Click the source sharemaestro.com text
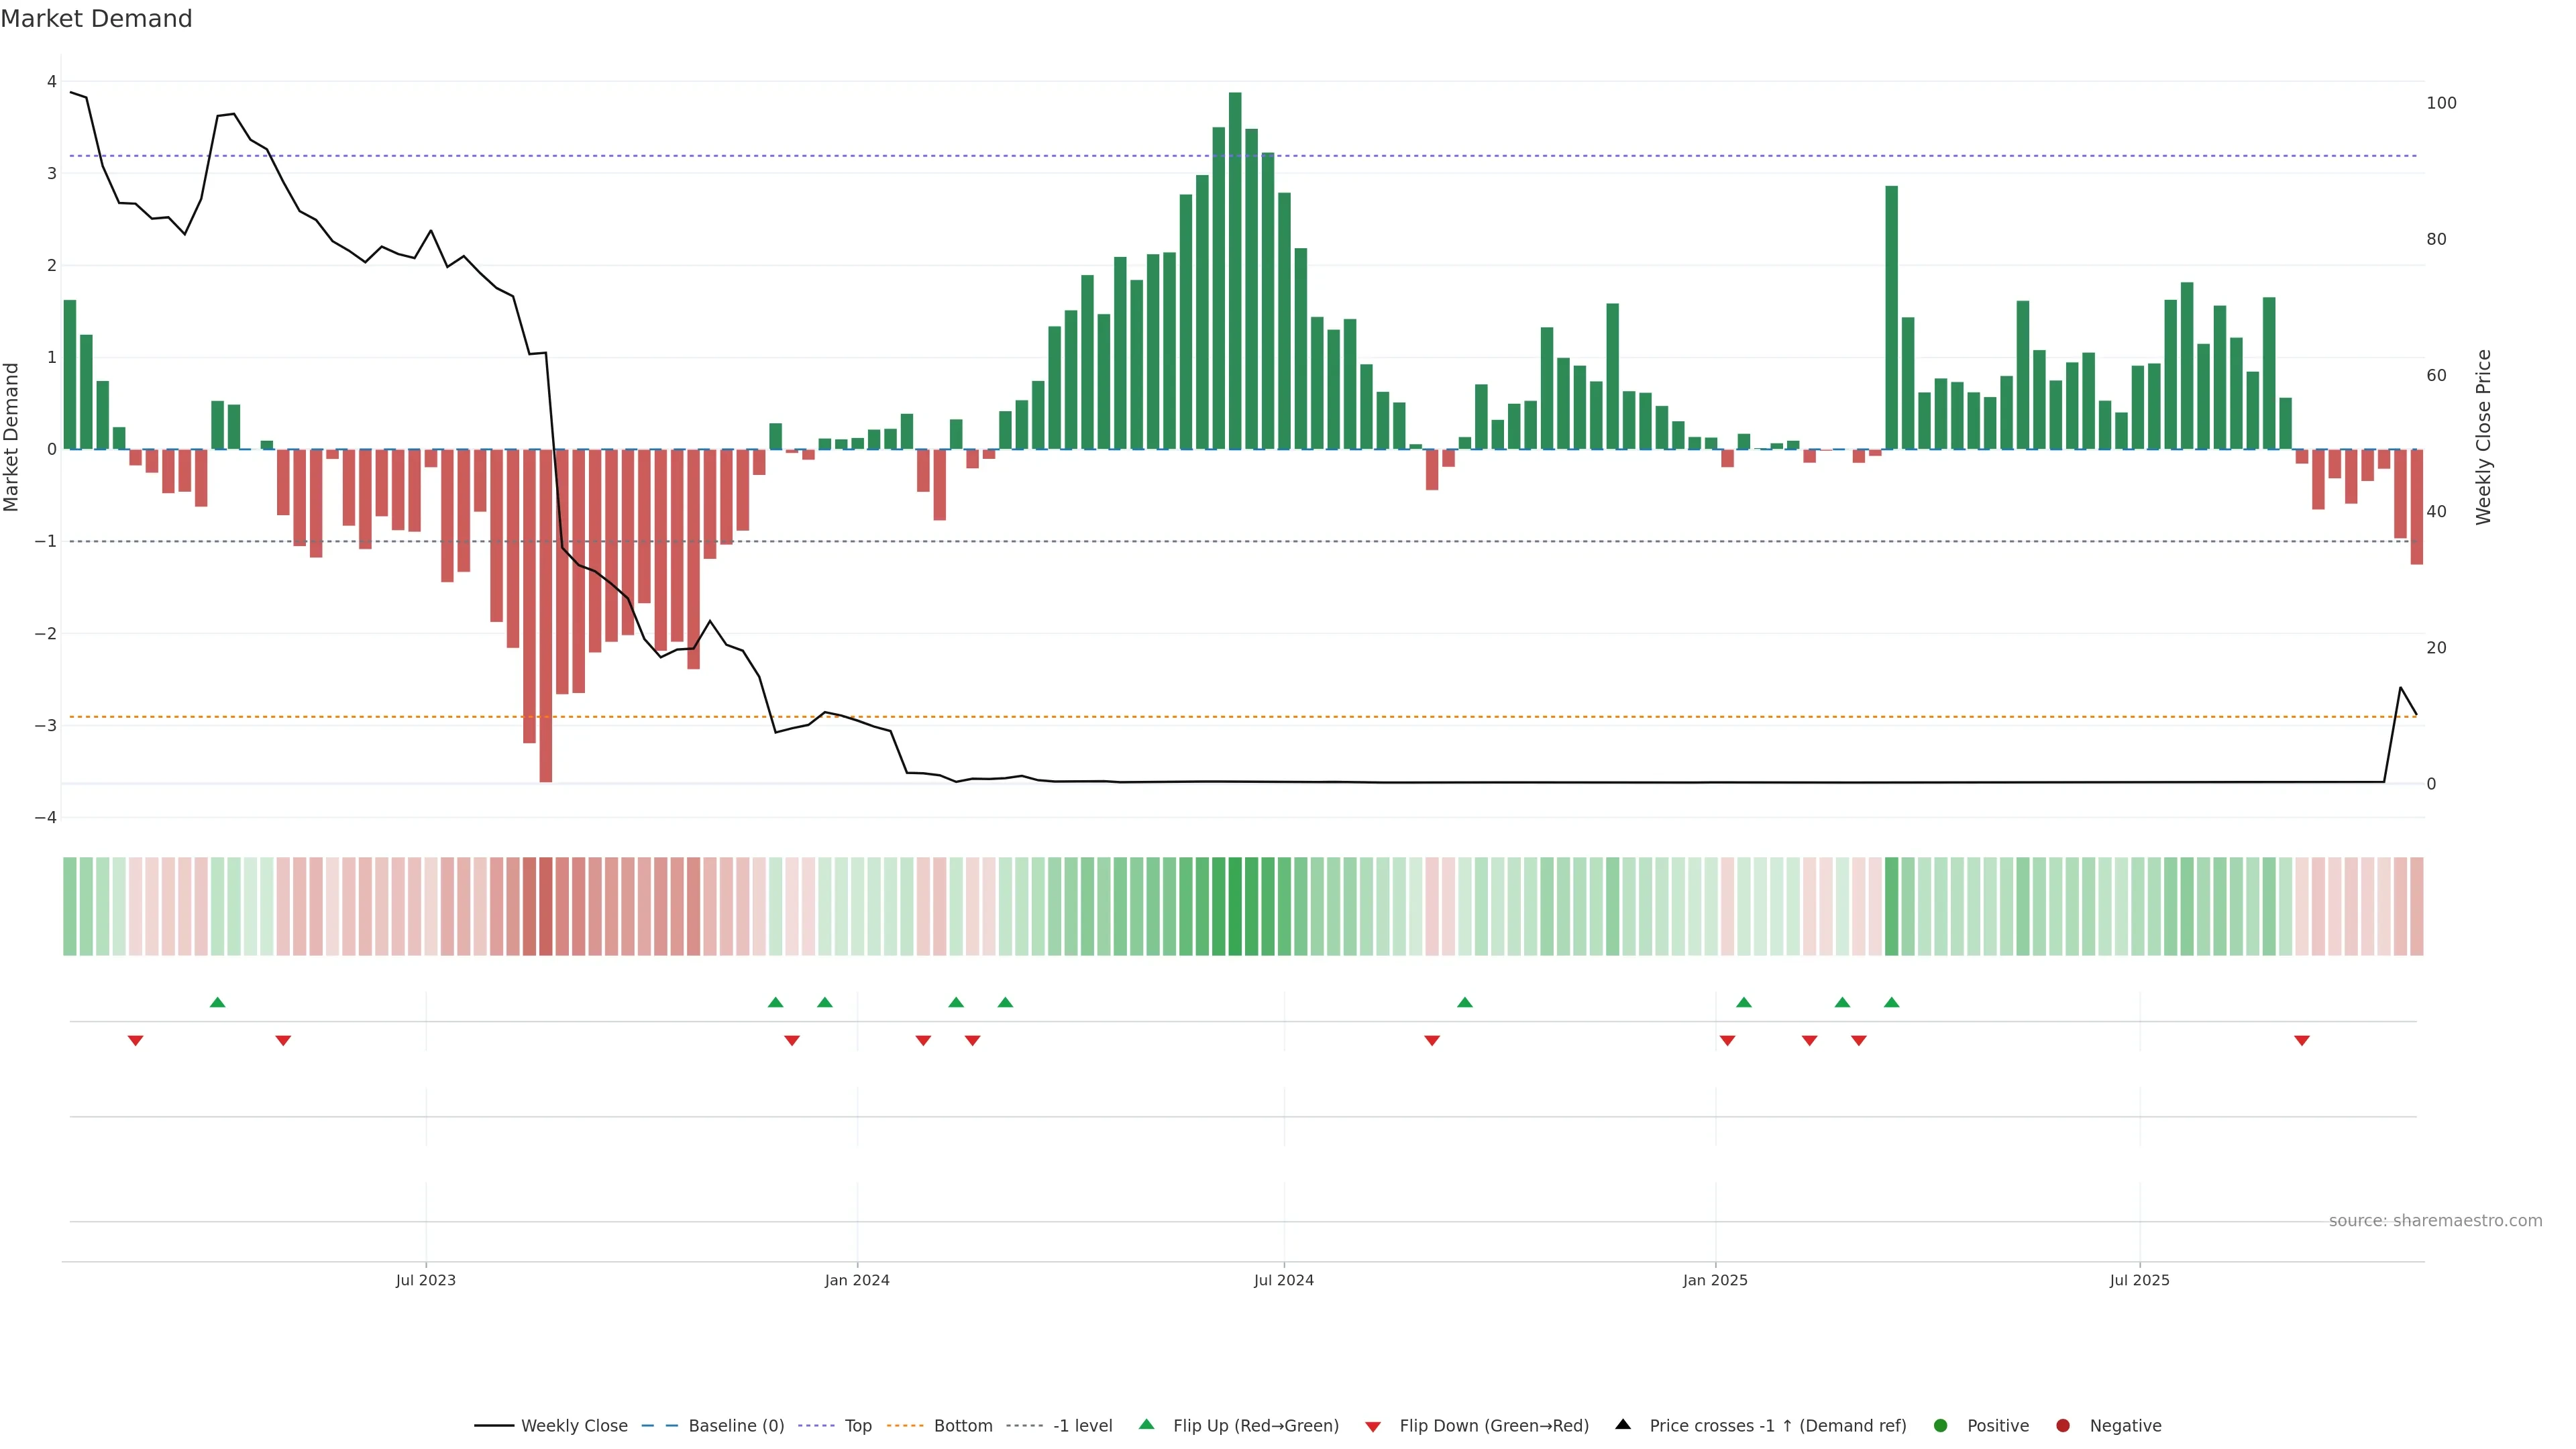This screenshot has width=2576, height=1449. pos(2435,1220)
